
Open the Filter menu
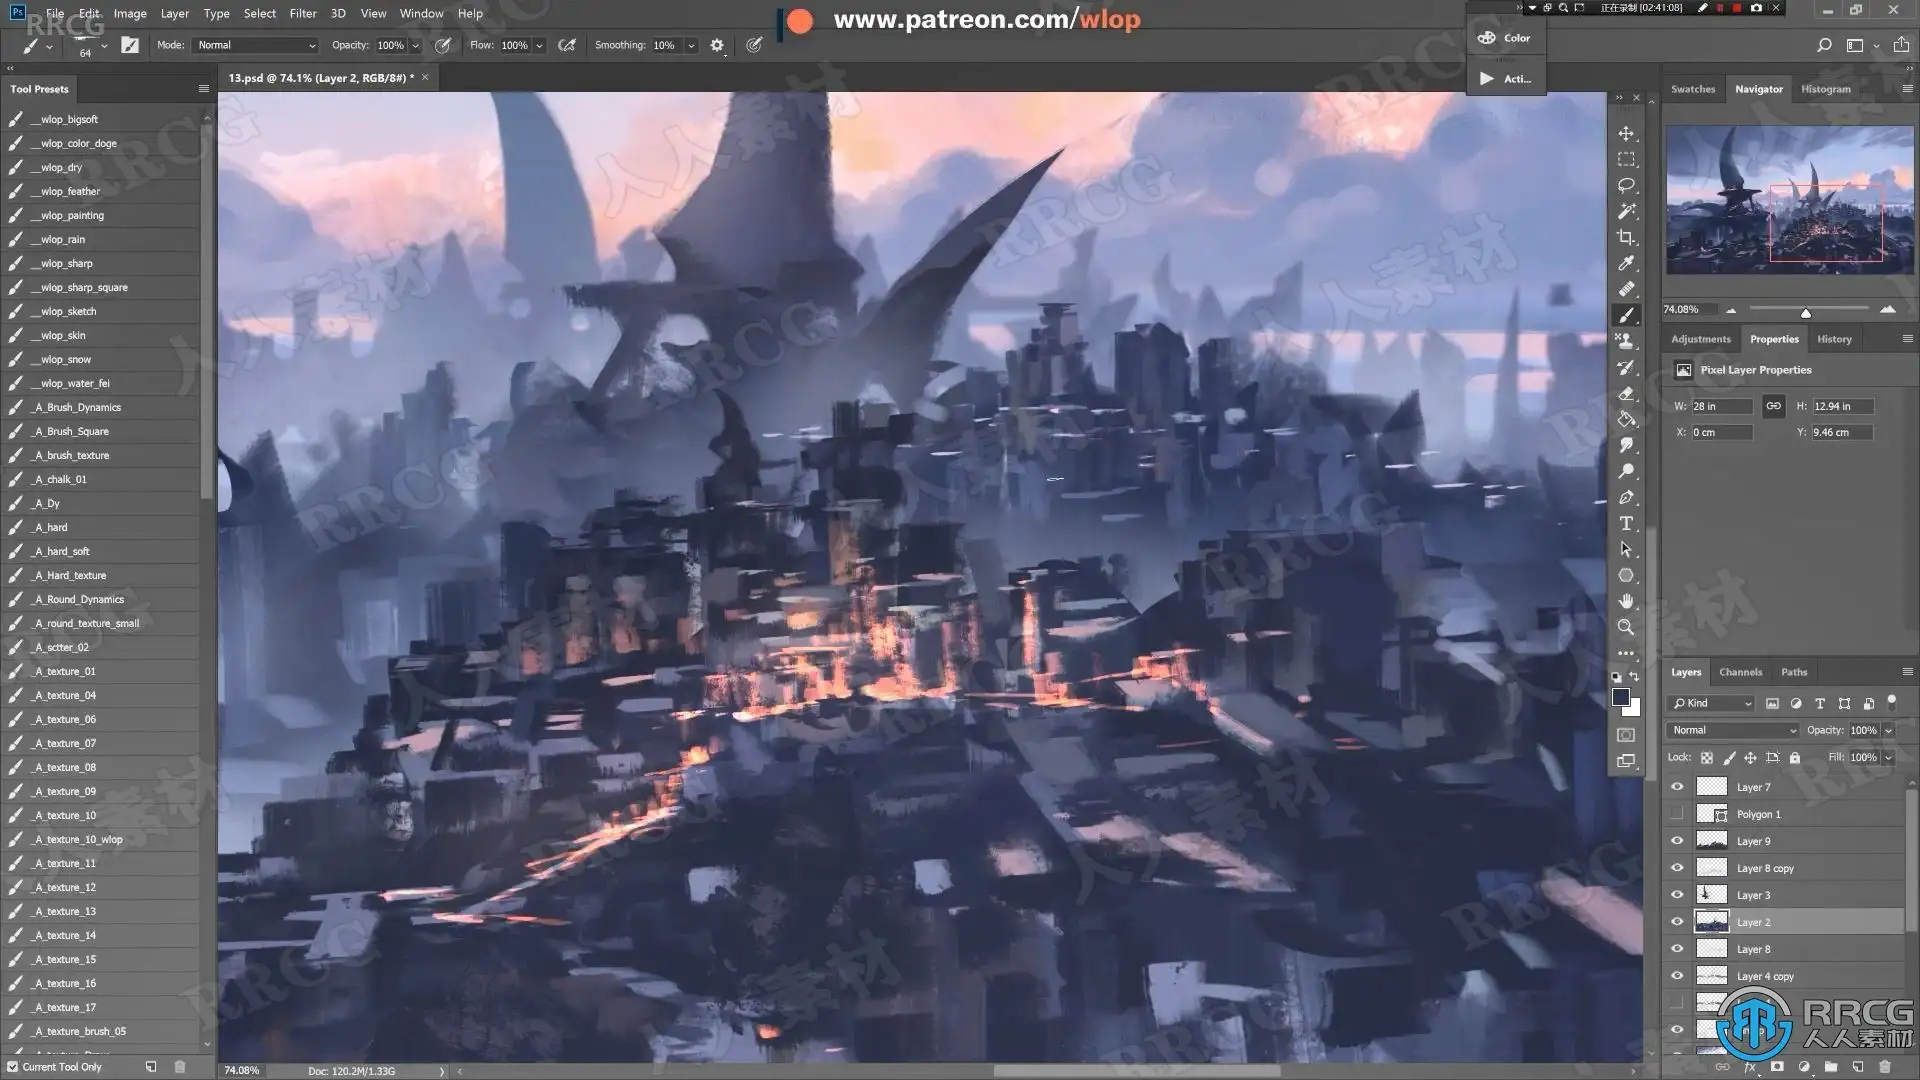click(x=302, y=13)
